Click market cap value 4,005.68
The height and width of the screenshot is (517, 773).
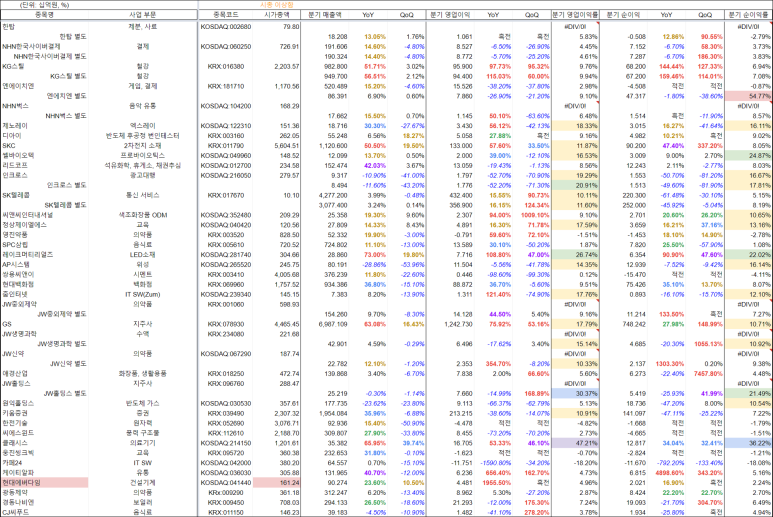coord(286,275)
